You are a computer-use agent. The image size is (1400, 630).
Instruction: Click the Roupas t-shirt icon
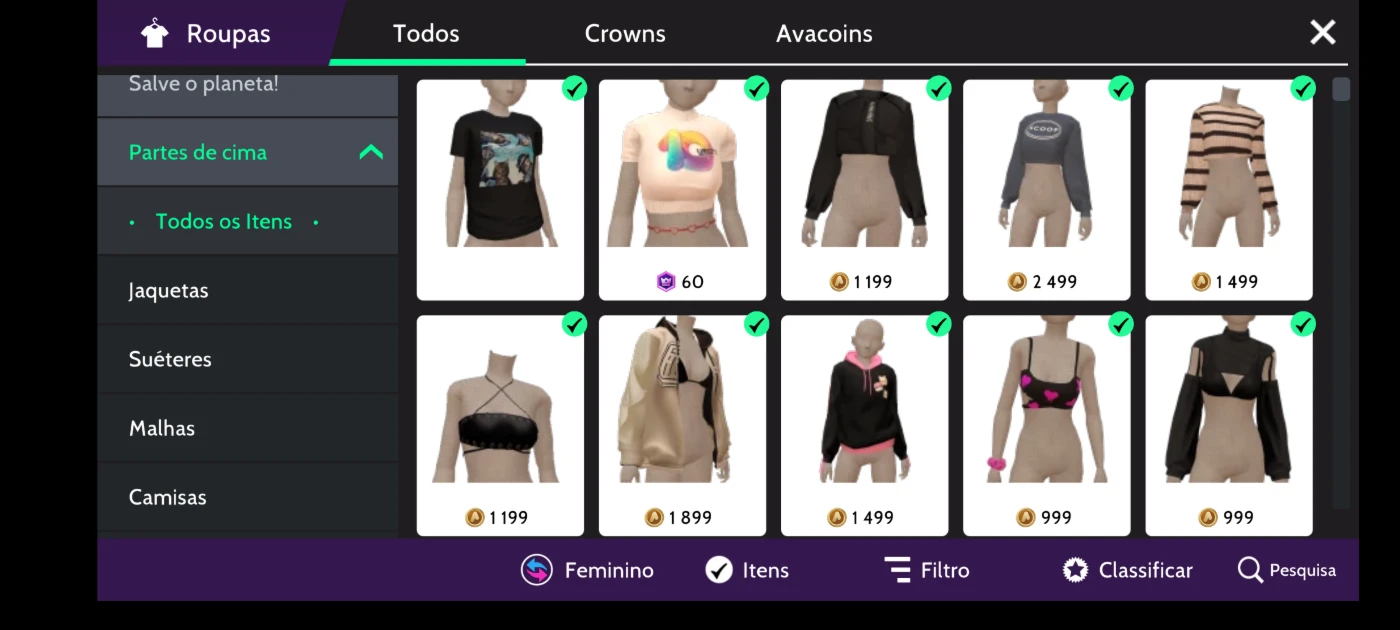coord(155,34)
